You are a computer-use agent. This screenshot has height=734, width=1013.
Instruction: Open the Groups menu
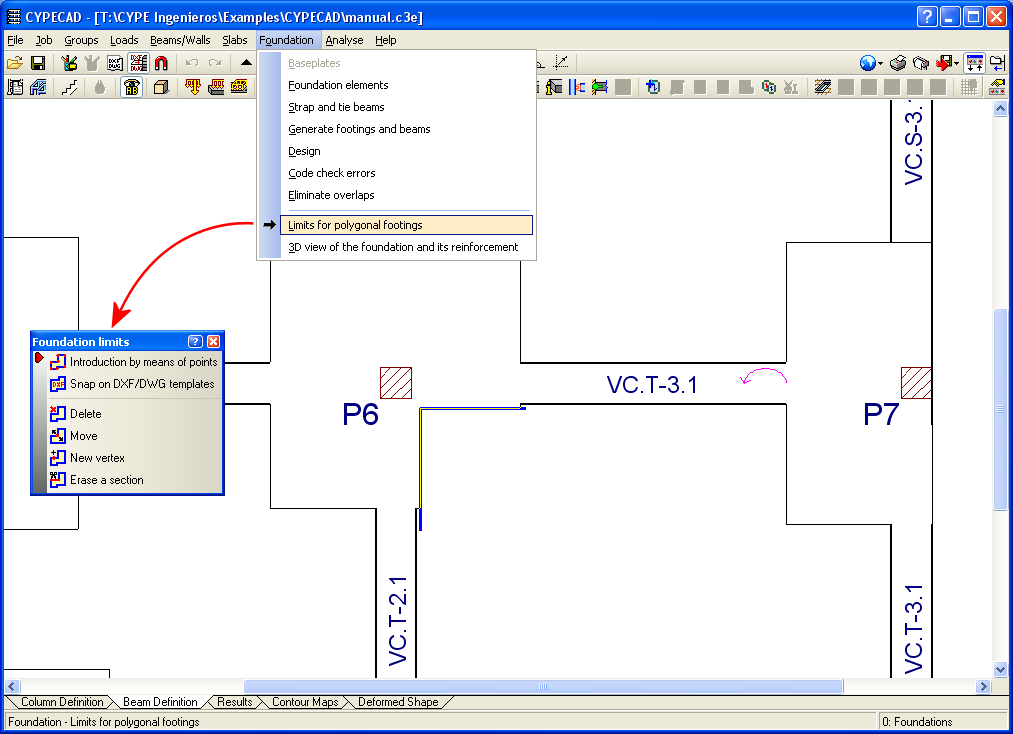[x=81, y=40]
